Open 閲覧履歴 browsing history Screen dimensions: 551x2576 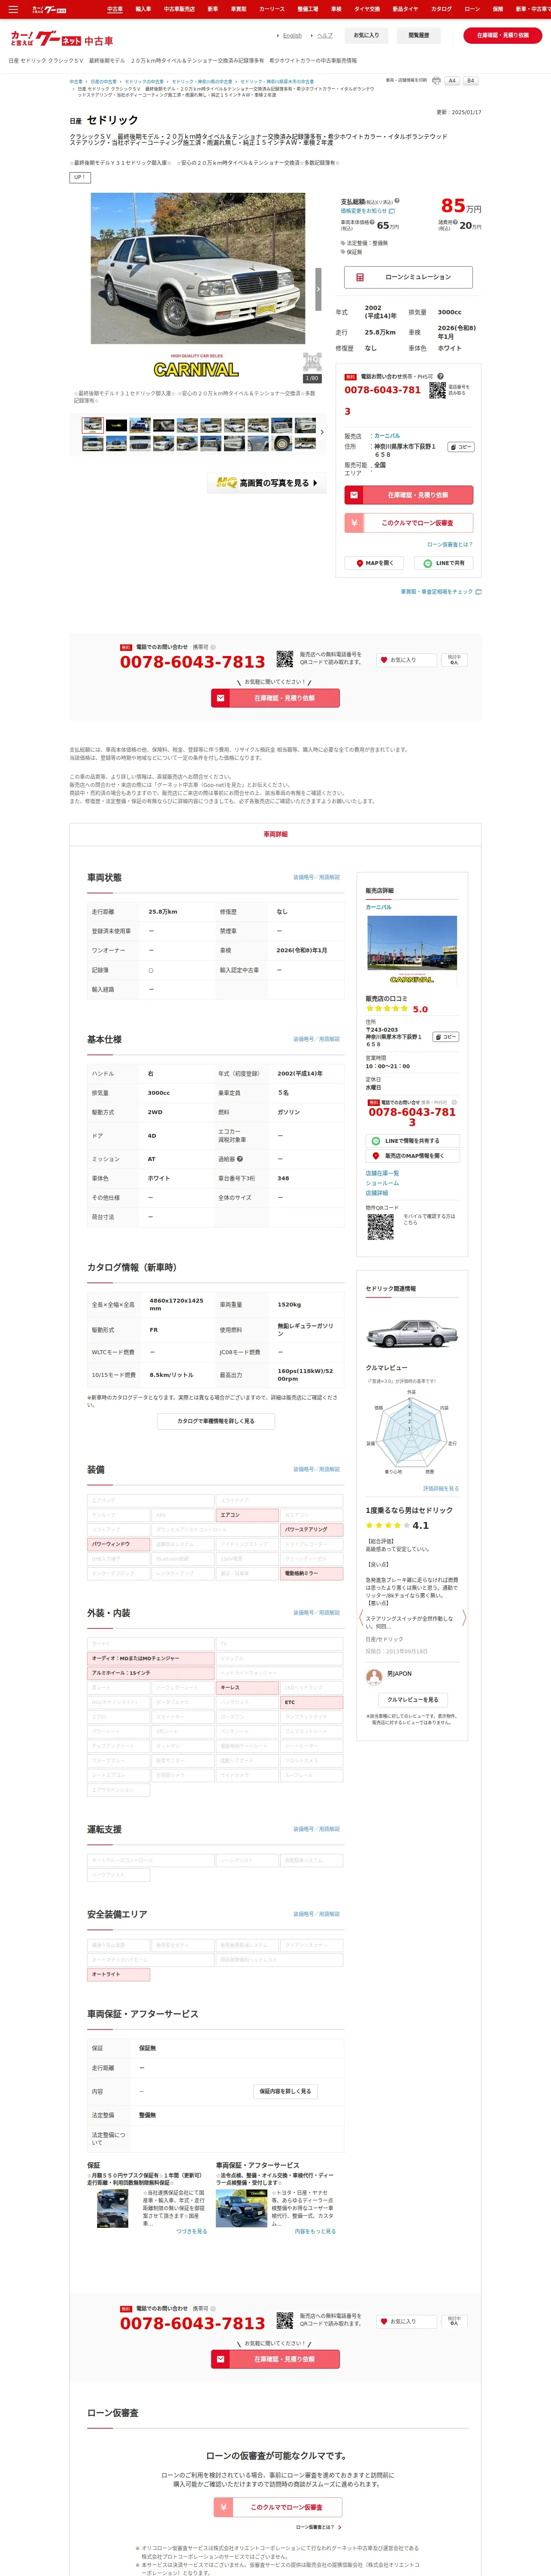(x=418, y=35)
